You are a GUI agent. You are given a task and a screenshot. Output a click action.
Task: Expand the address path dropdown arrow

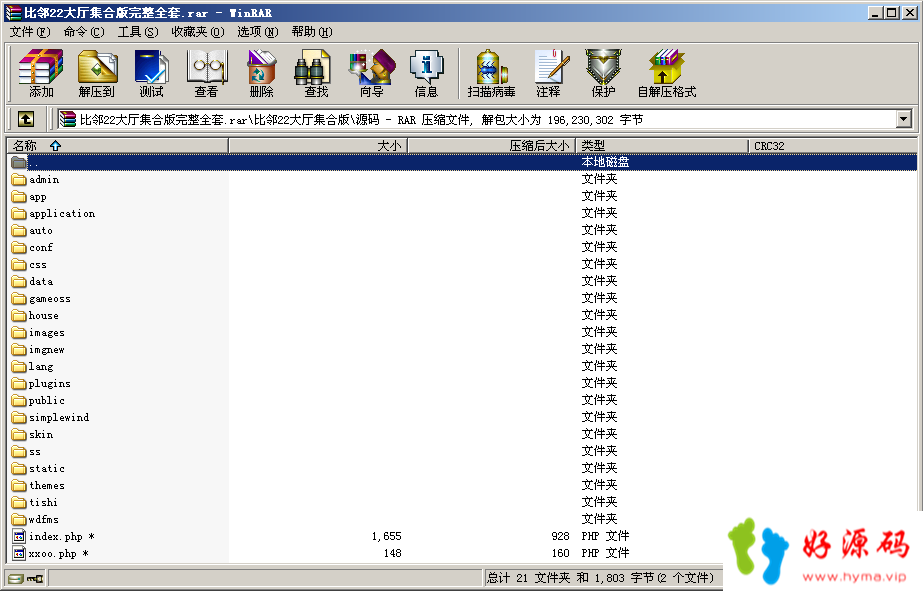pyautogui.click(x=904, y=119)
